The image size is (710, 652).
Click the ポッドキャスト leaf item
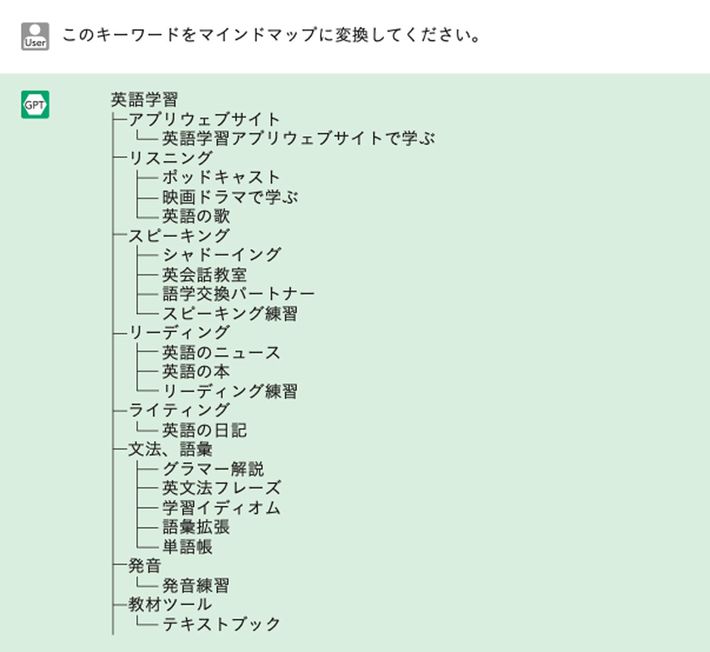[222, 177]
